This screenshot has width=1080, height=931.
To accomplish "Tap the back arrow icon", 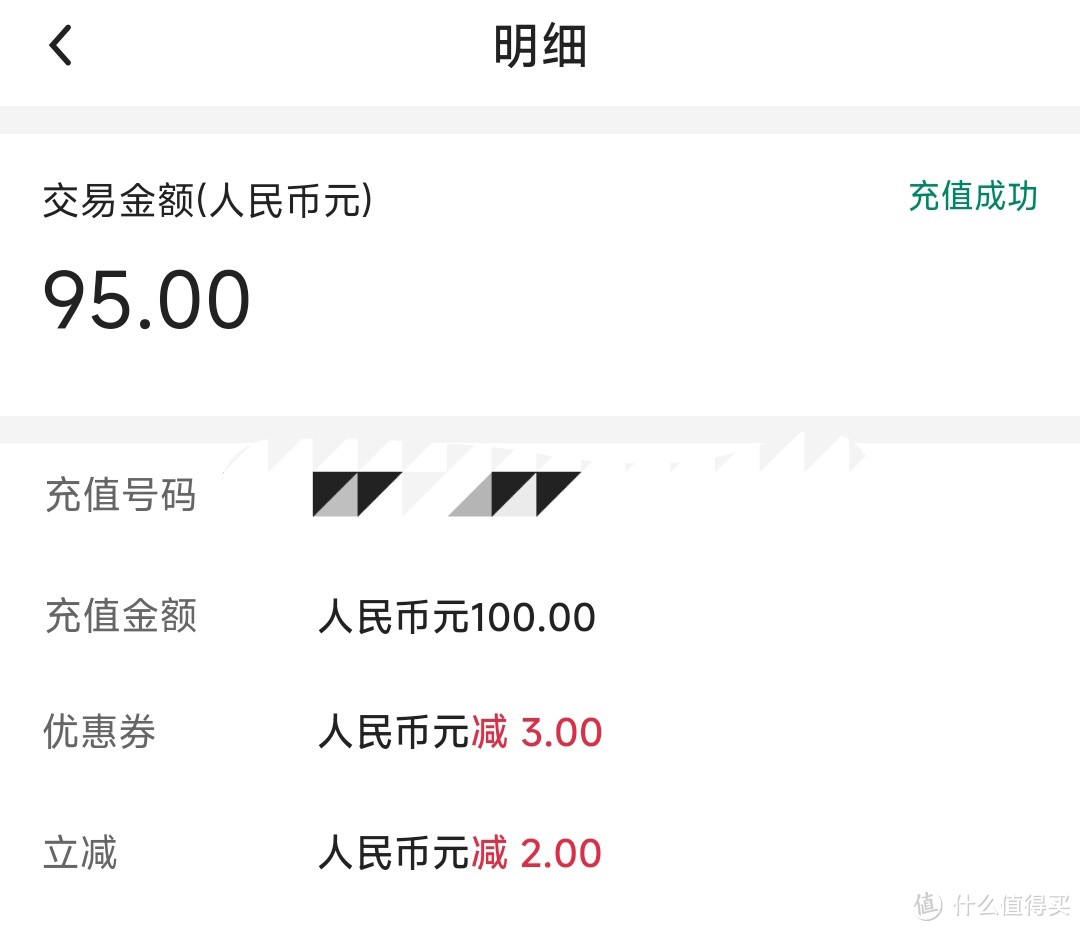I will [x=61, y=45].
